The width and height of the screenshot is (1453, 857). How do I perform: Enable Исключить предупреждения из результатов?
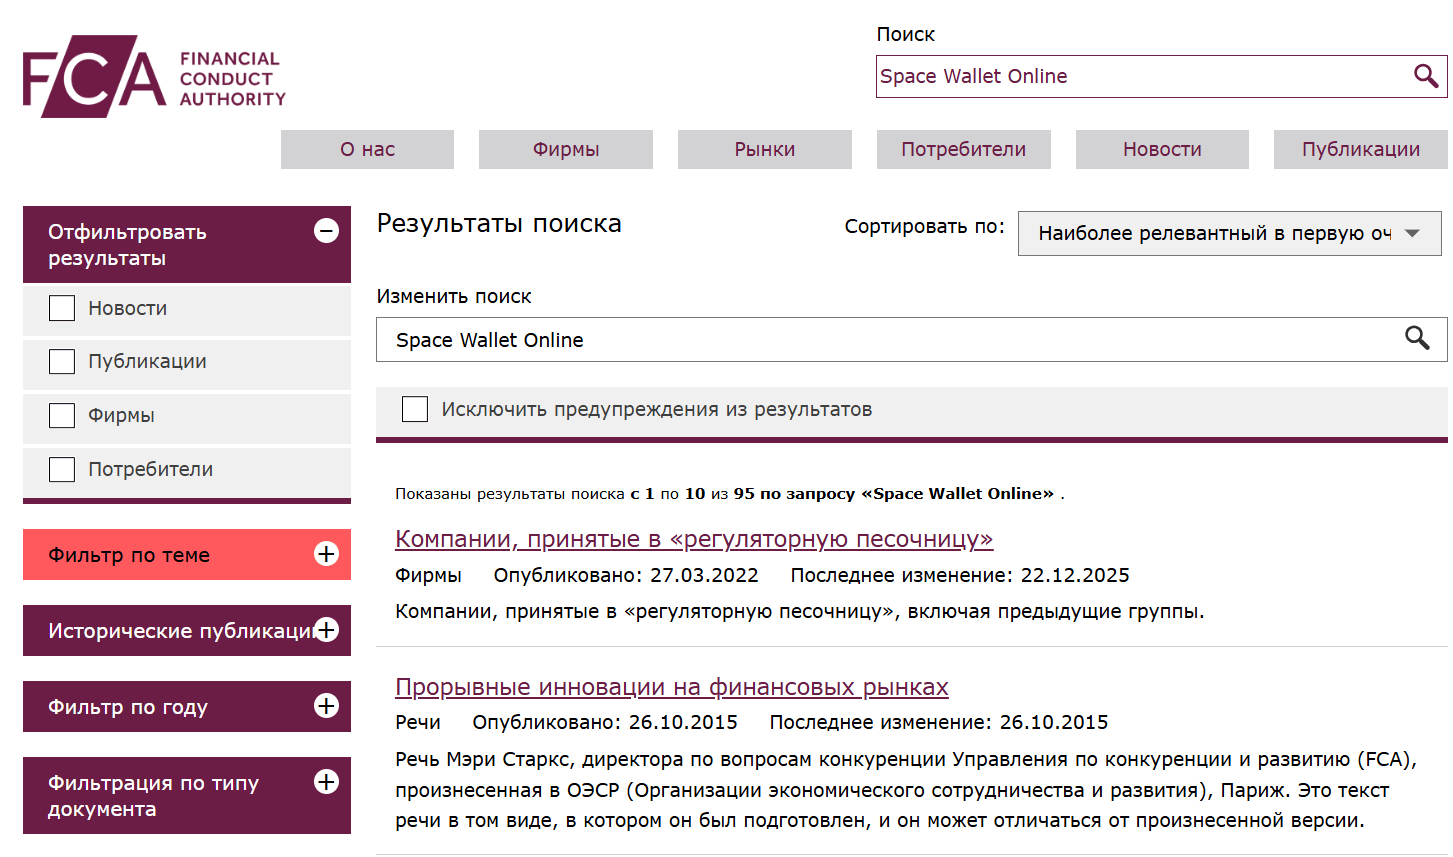tap(414, 408)
